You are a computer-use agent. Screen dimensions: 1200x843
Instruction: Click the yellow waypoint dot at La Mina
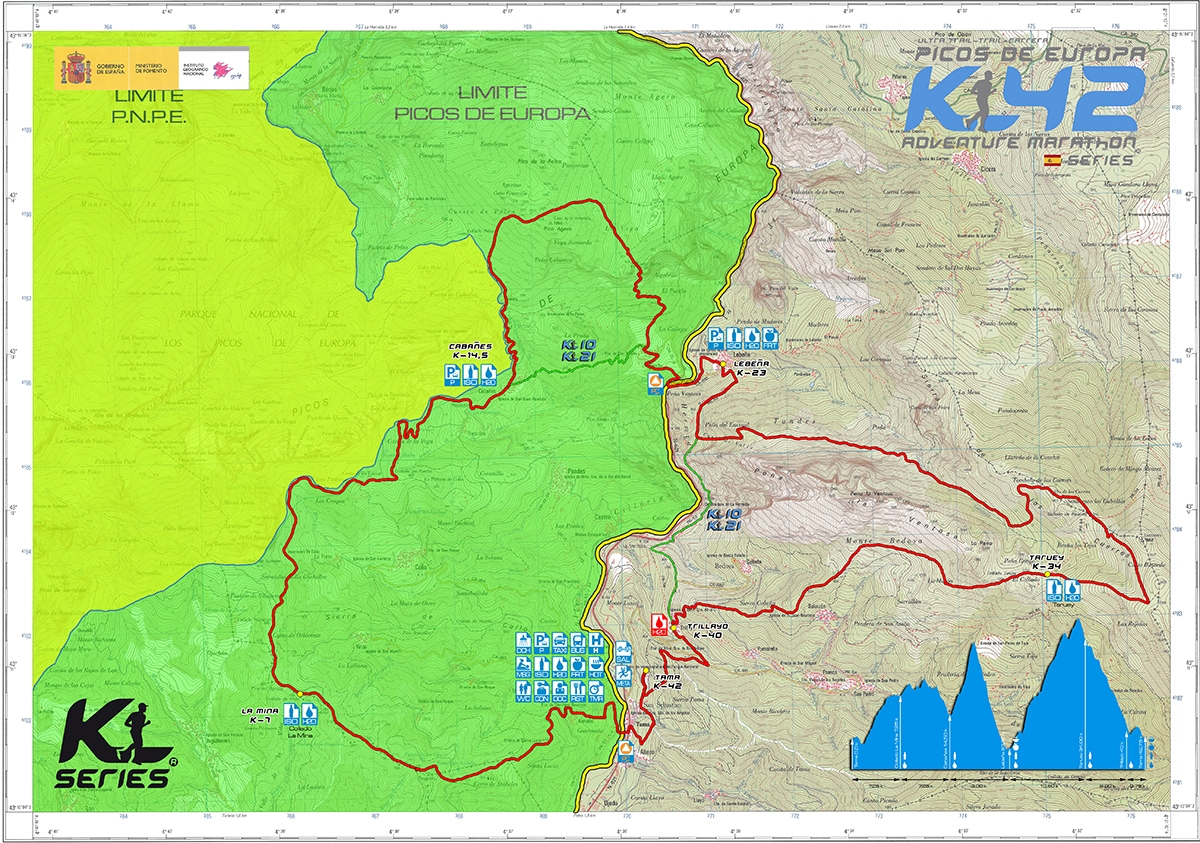coord(299,692)
